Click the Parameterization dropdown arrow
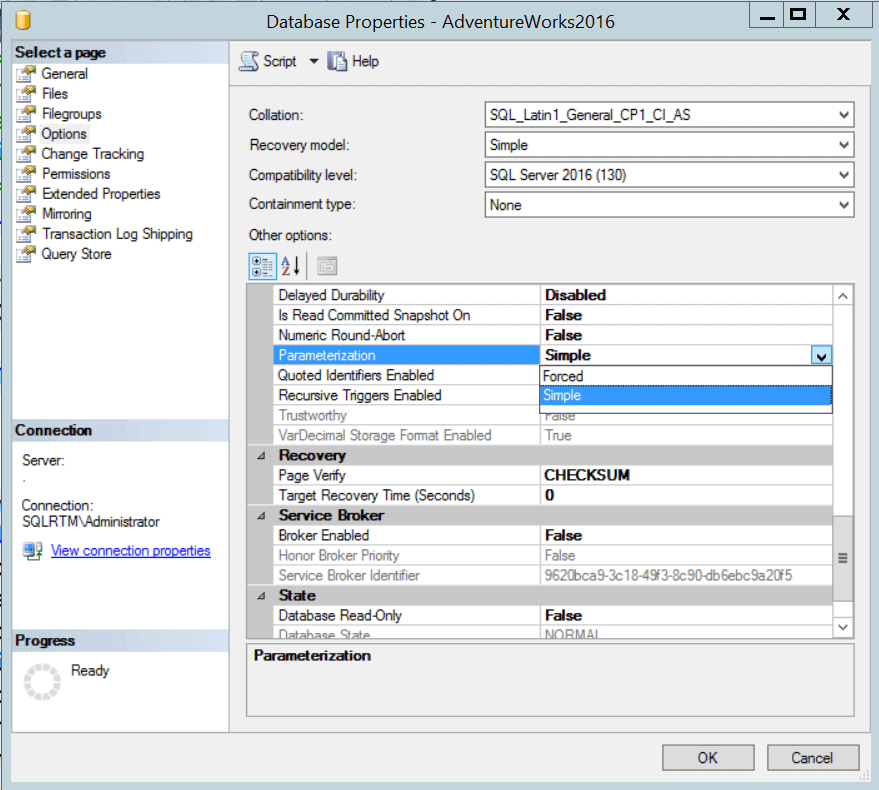 tap(821, 355)
